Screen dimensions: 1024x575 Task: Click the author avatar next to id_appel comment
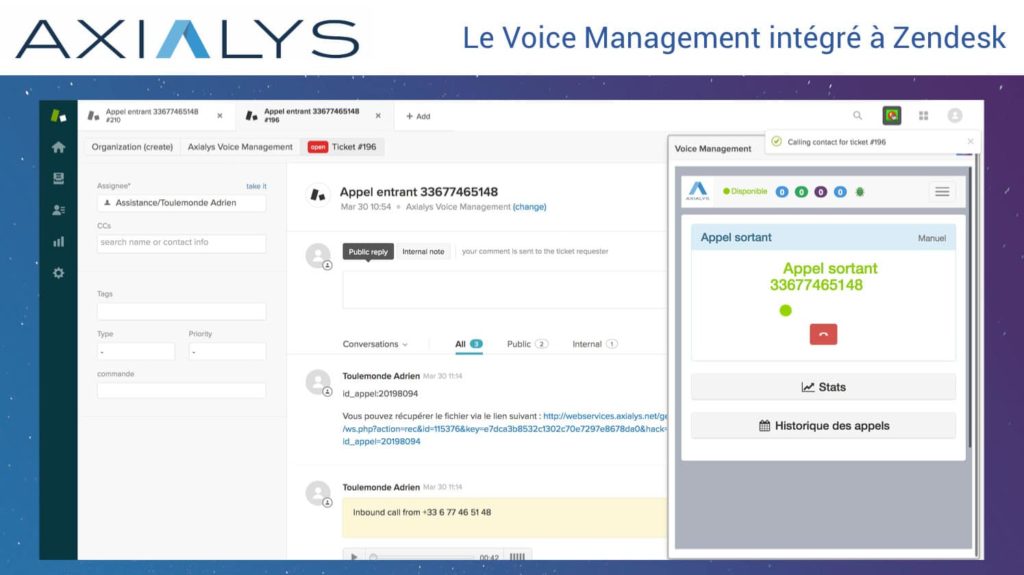click(x=319, y=383)
